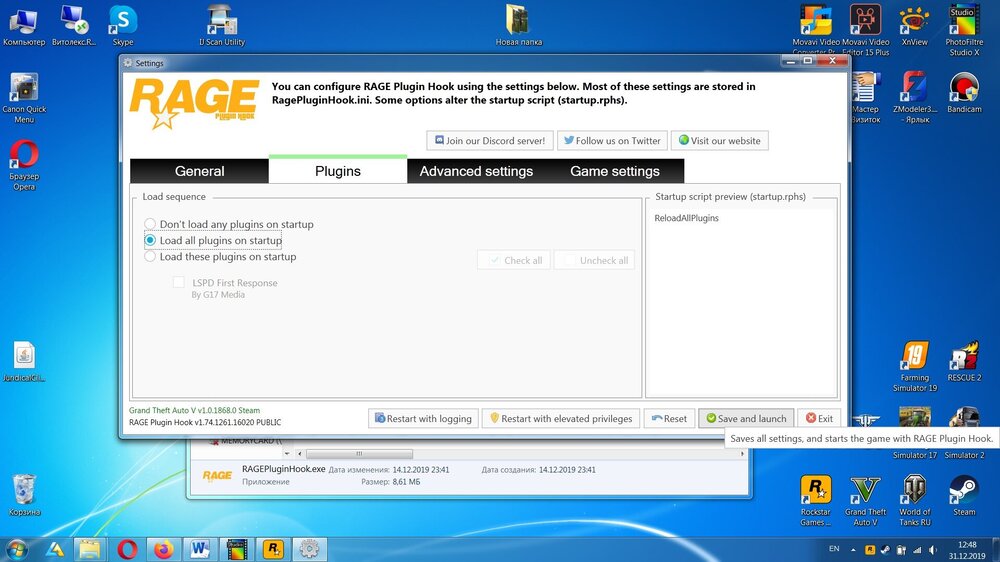1000x562 pixels.
Task: Open Farming Simulator 19 shortcut
Action: point(915,367)
